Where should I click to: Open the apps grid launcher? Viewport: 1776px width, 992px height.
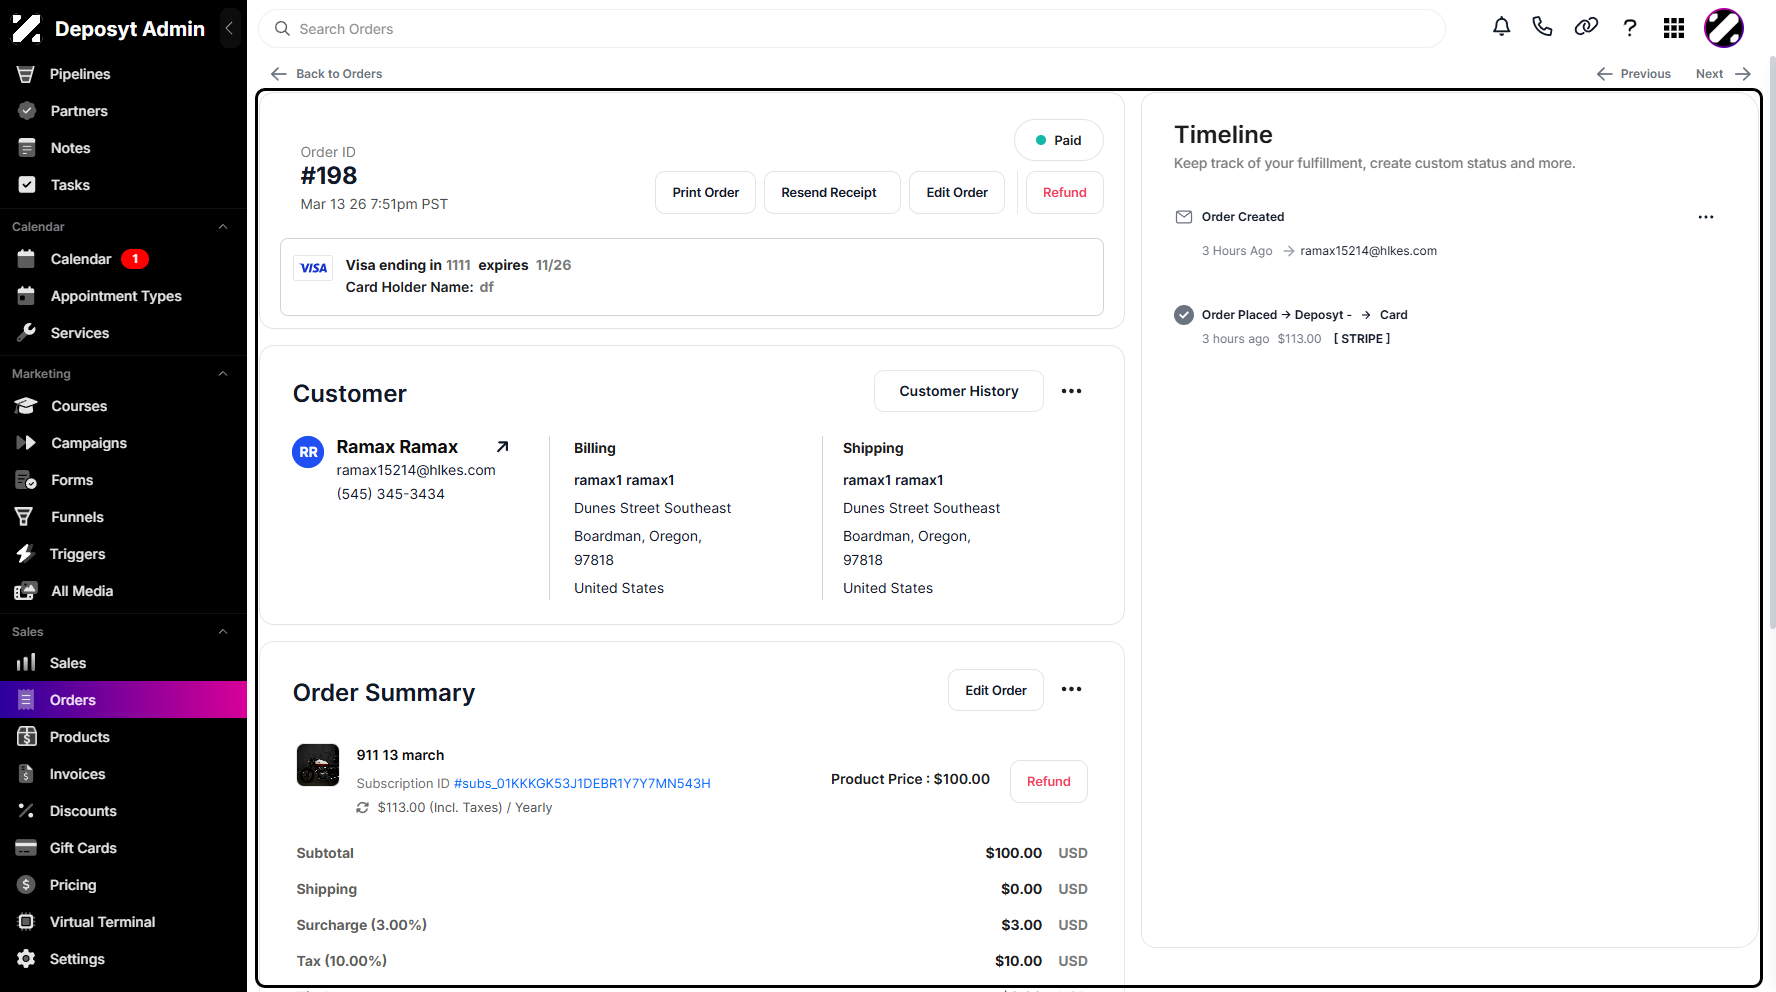[1674, 28]
